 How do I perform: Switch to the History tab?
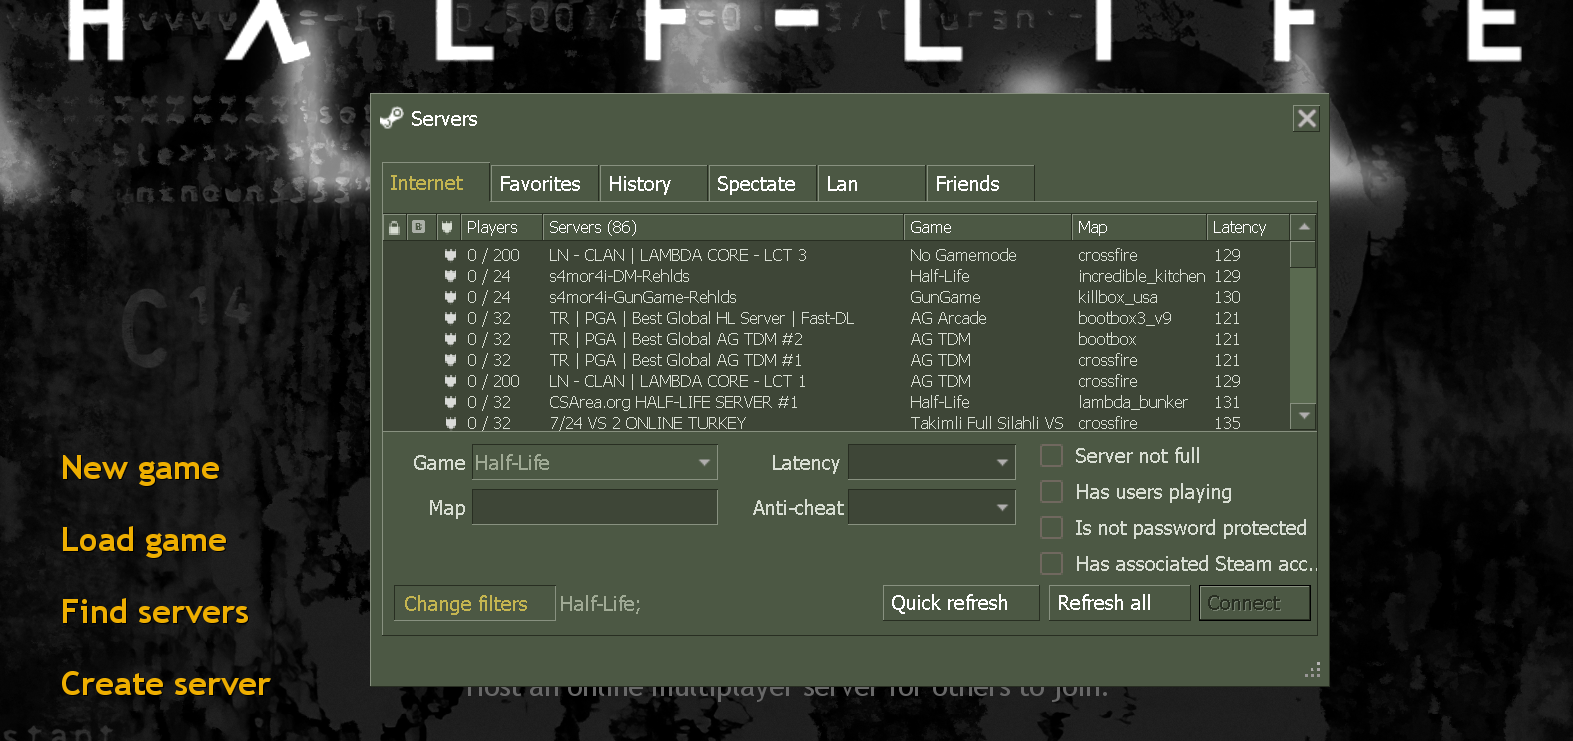click(654, 184)
